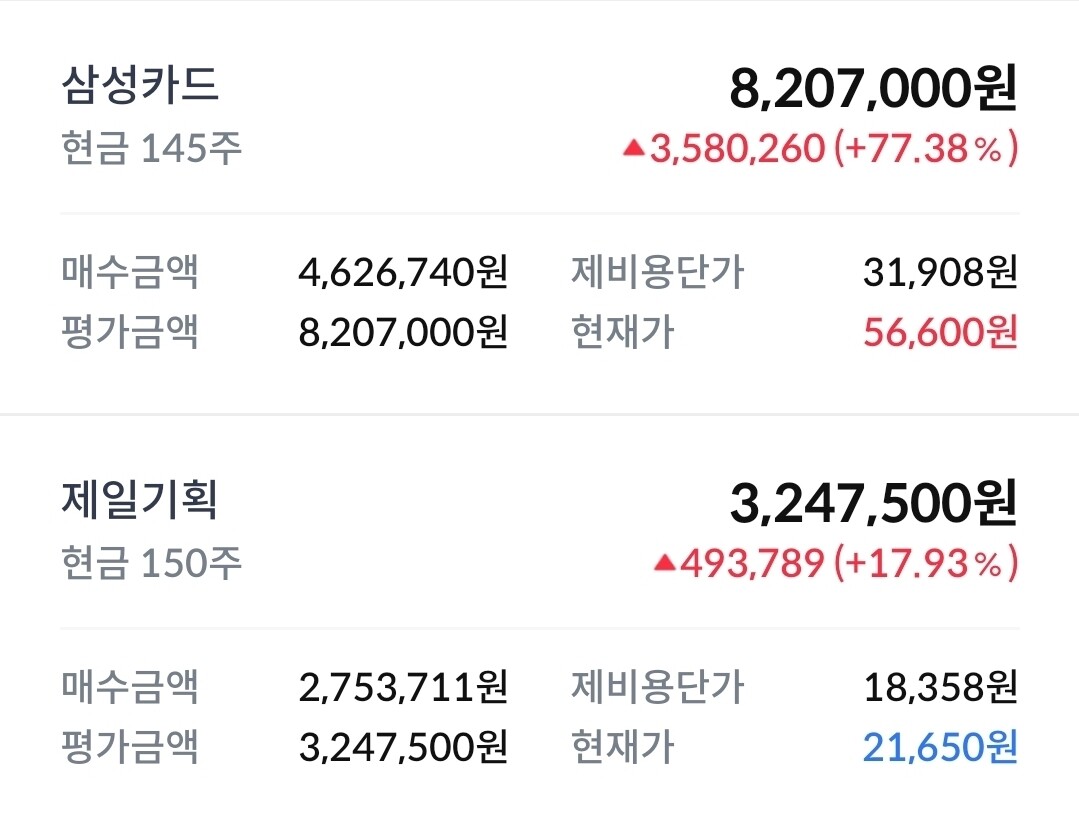Tap 삼성카드 평가금액 8,207,000원 detail row
This screenshot has width=1079, height=828.
click(x=403, y=332)
